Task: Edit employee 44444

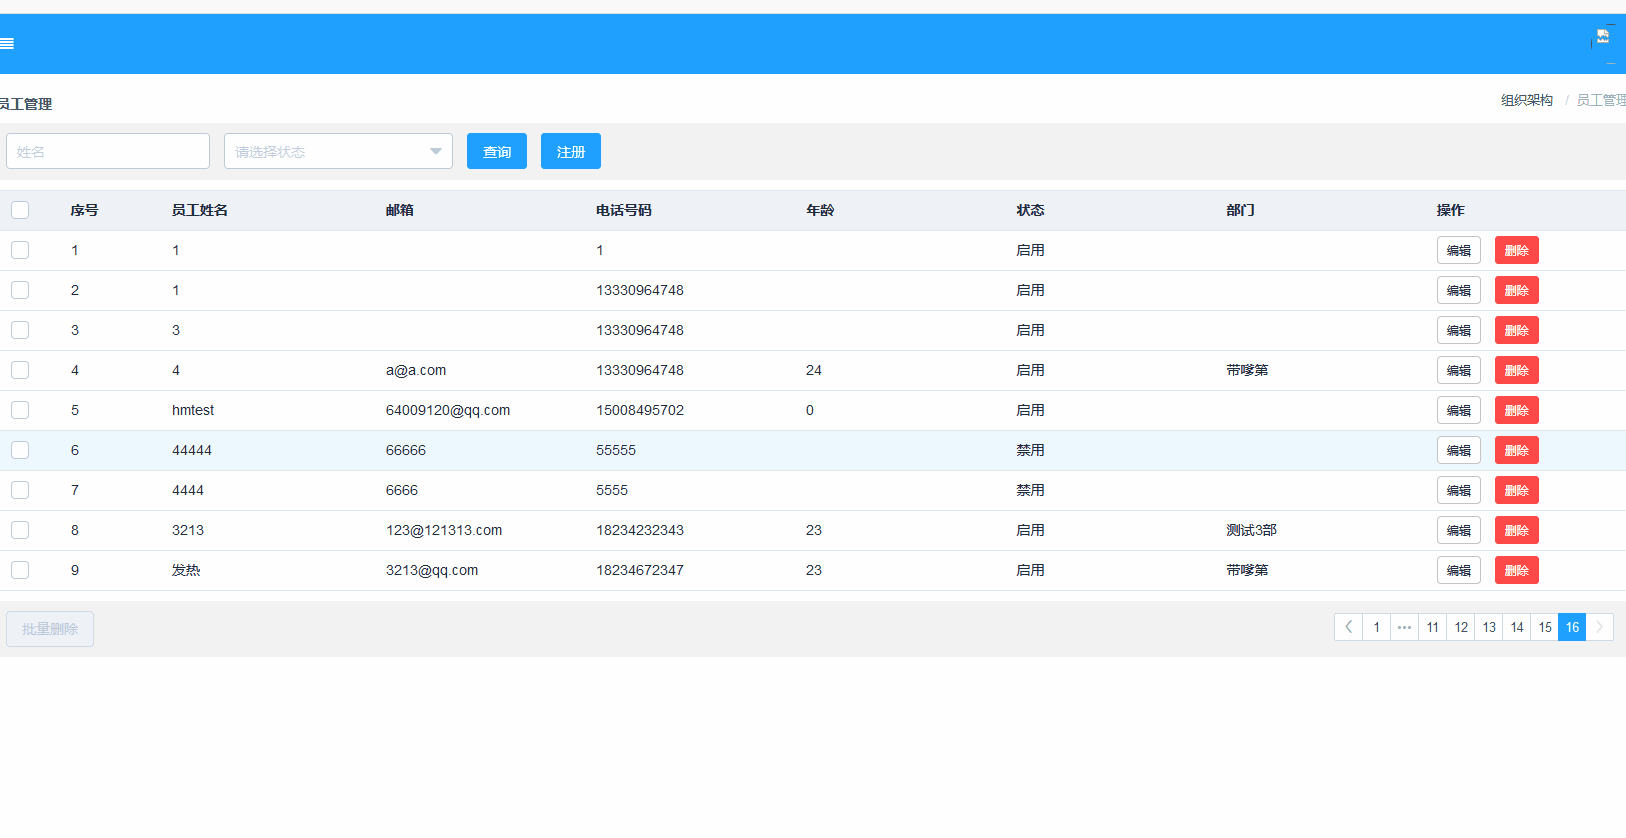Action: [1459, 450]
